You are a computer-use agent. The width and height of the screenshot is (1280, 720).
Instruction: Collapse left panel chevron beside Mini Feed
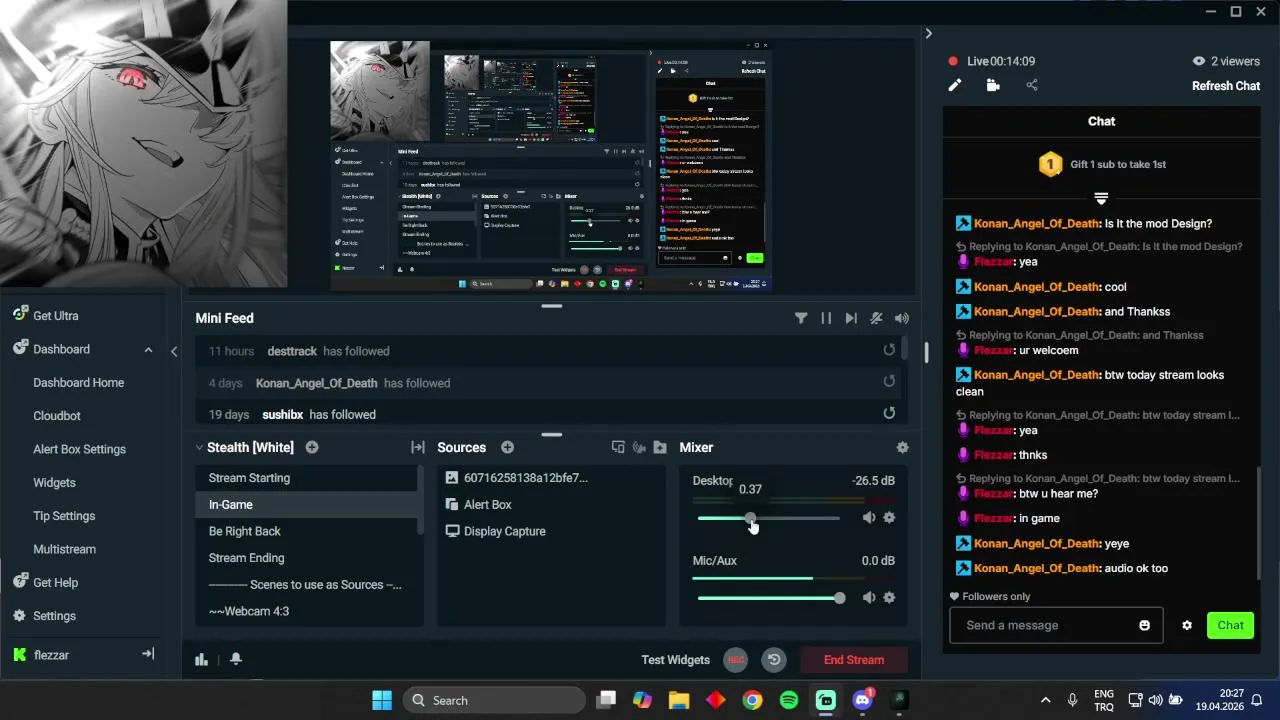pos(174,351)
